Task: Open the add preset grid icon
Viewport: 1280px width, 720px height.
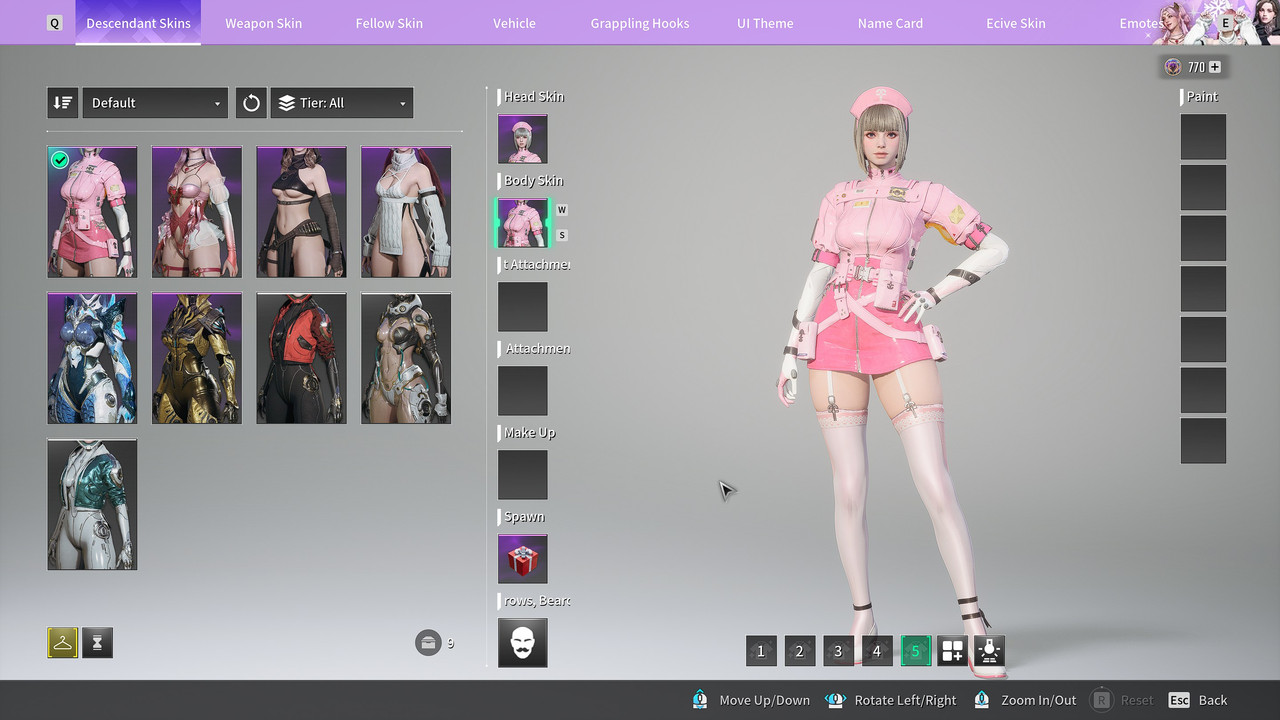Action: click(x=953, y=651)
